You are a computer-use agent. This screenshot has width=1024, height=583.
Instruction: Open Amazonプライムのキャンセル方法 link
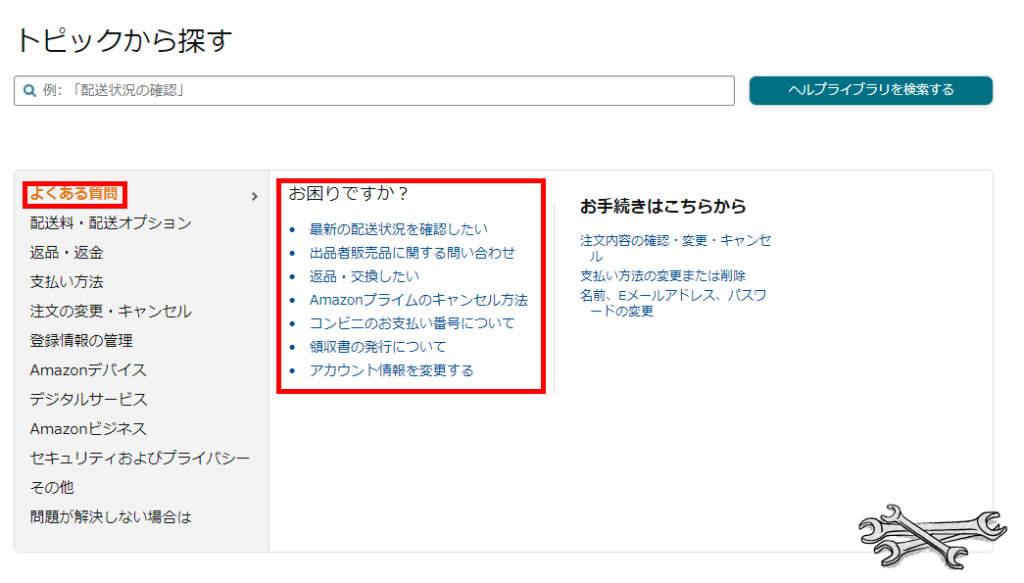419,300
